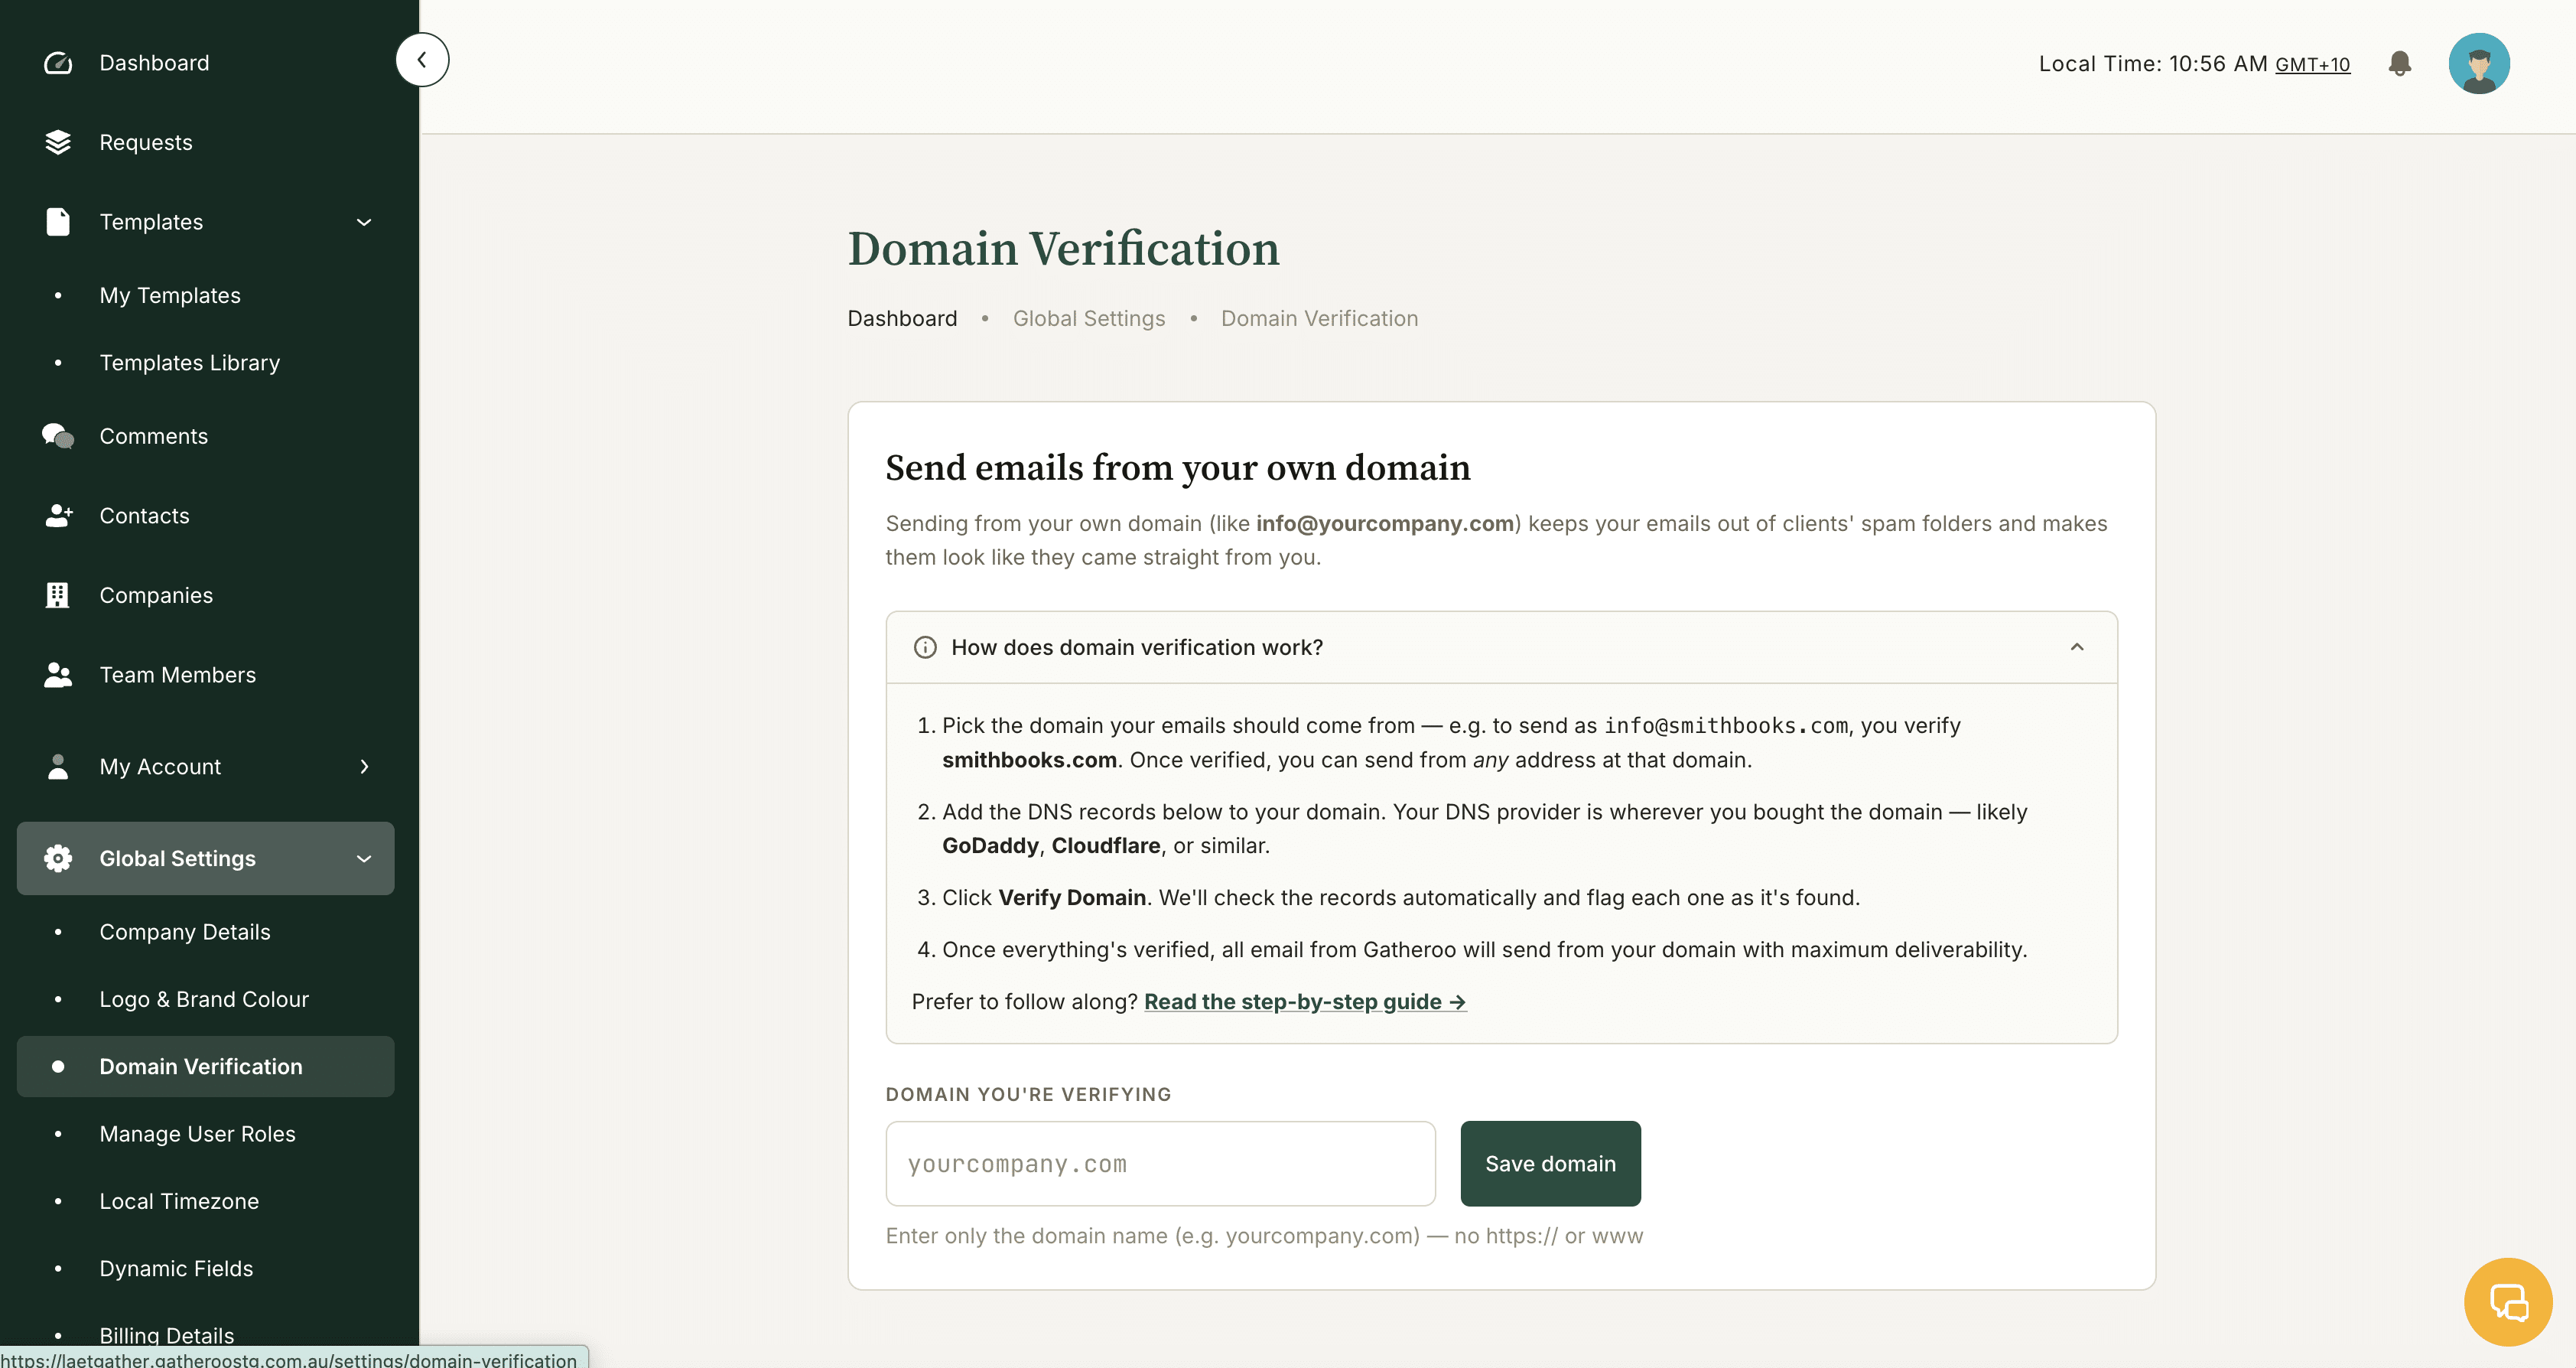This screenshot has height=1368, width=2576.
Task: Click the Companies building icon
Action: point(58,595)
